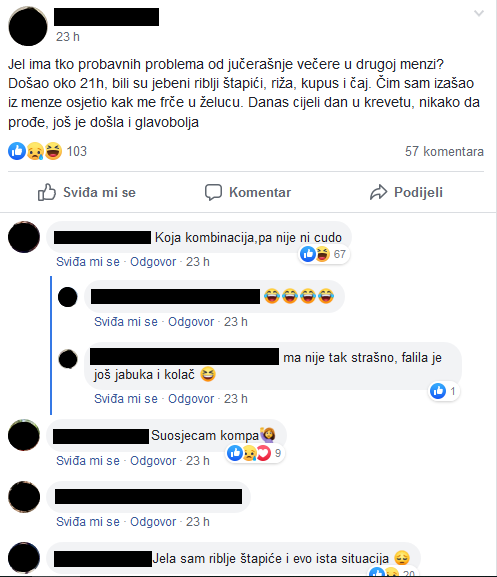Click the like reaction on 'jabuka i kolač' reply
Image resolution: width=497 pixels, height=577 pixels.
[444, 391]
